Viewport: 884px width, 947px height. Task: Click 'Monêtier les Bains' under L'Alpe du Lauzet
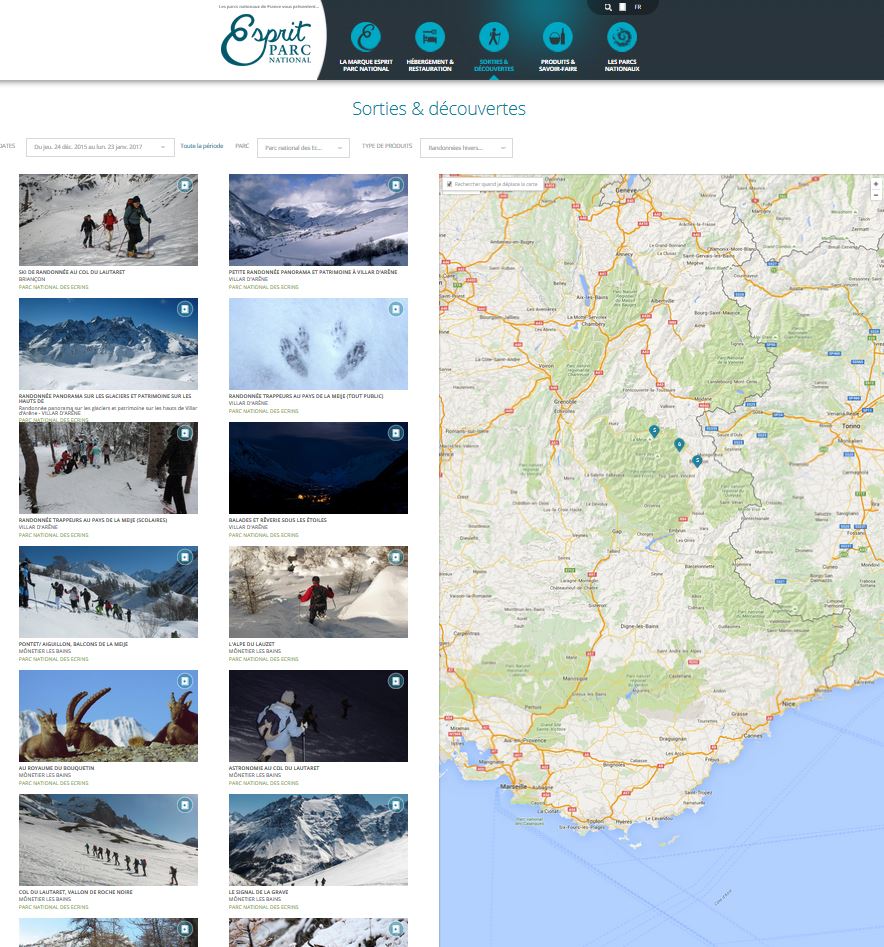[x=255, y=651]
